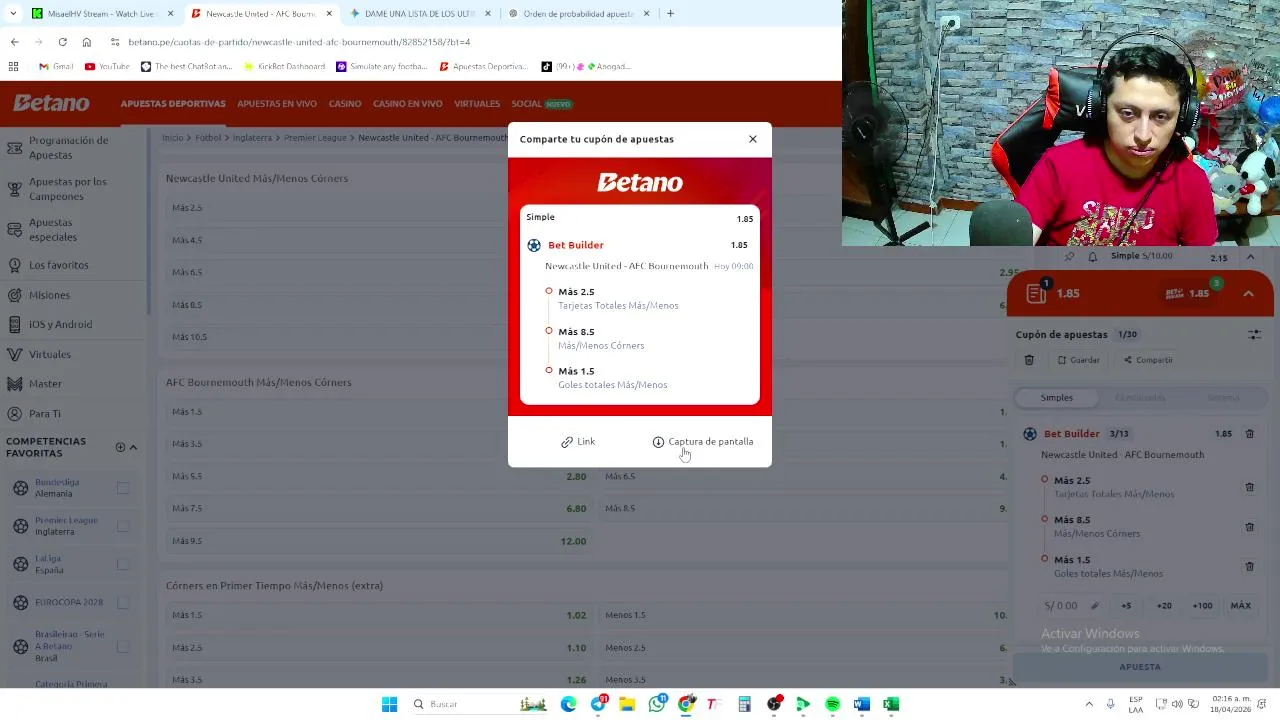Tick the Premier League Inglaterra checkbox
1280x720 pixels.
[x=123, y=526]
